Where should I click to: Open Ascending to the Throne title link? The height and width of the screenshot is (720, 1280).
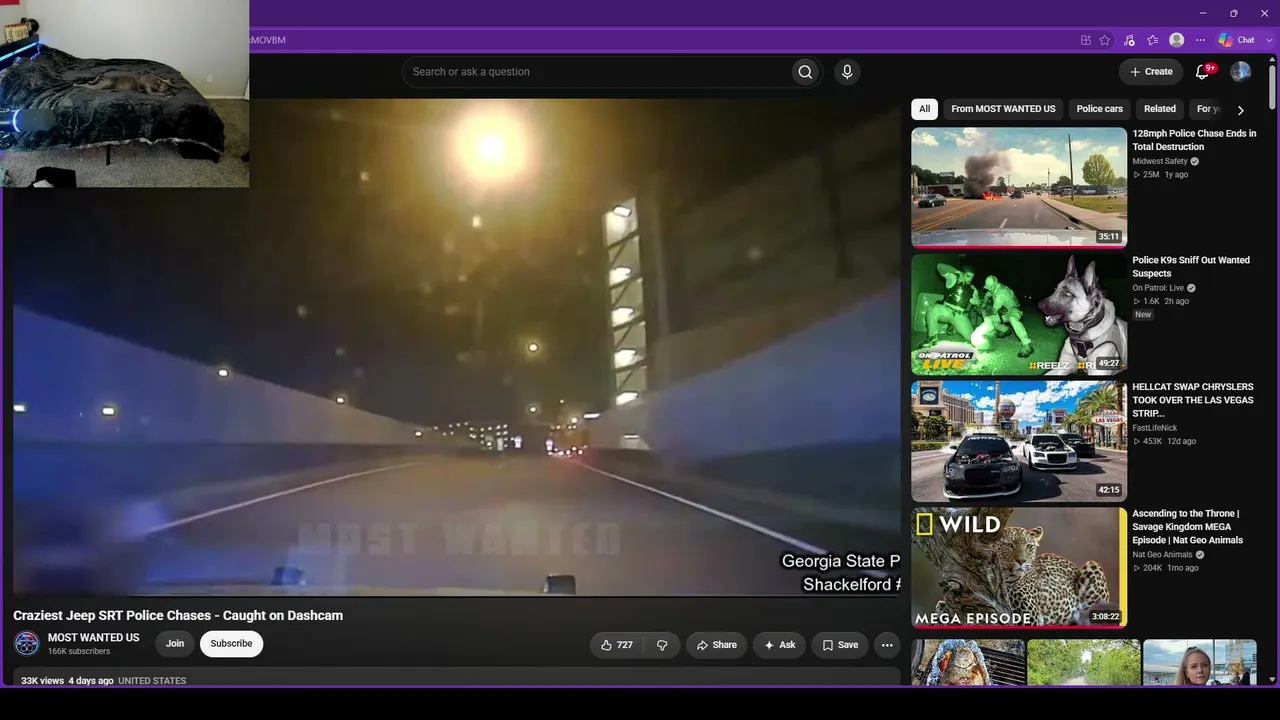(1188, 527)
